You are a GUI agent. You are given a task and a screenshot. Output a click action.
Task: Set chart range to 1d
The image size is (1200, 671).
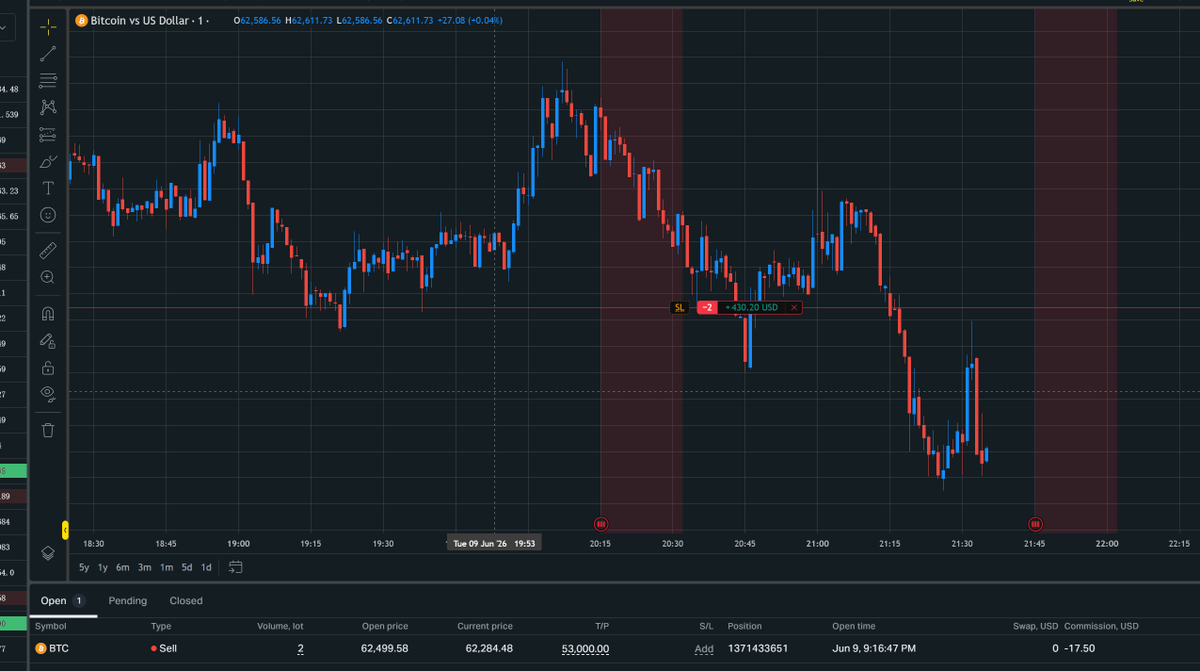point(206,567)
